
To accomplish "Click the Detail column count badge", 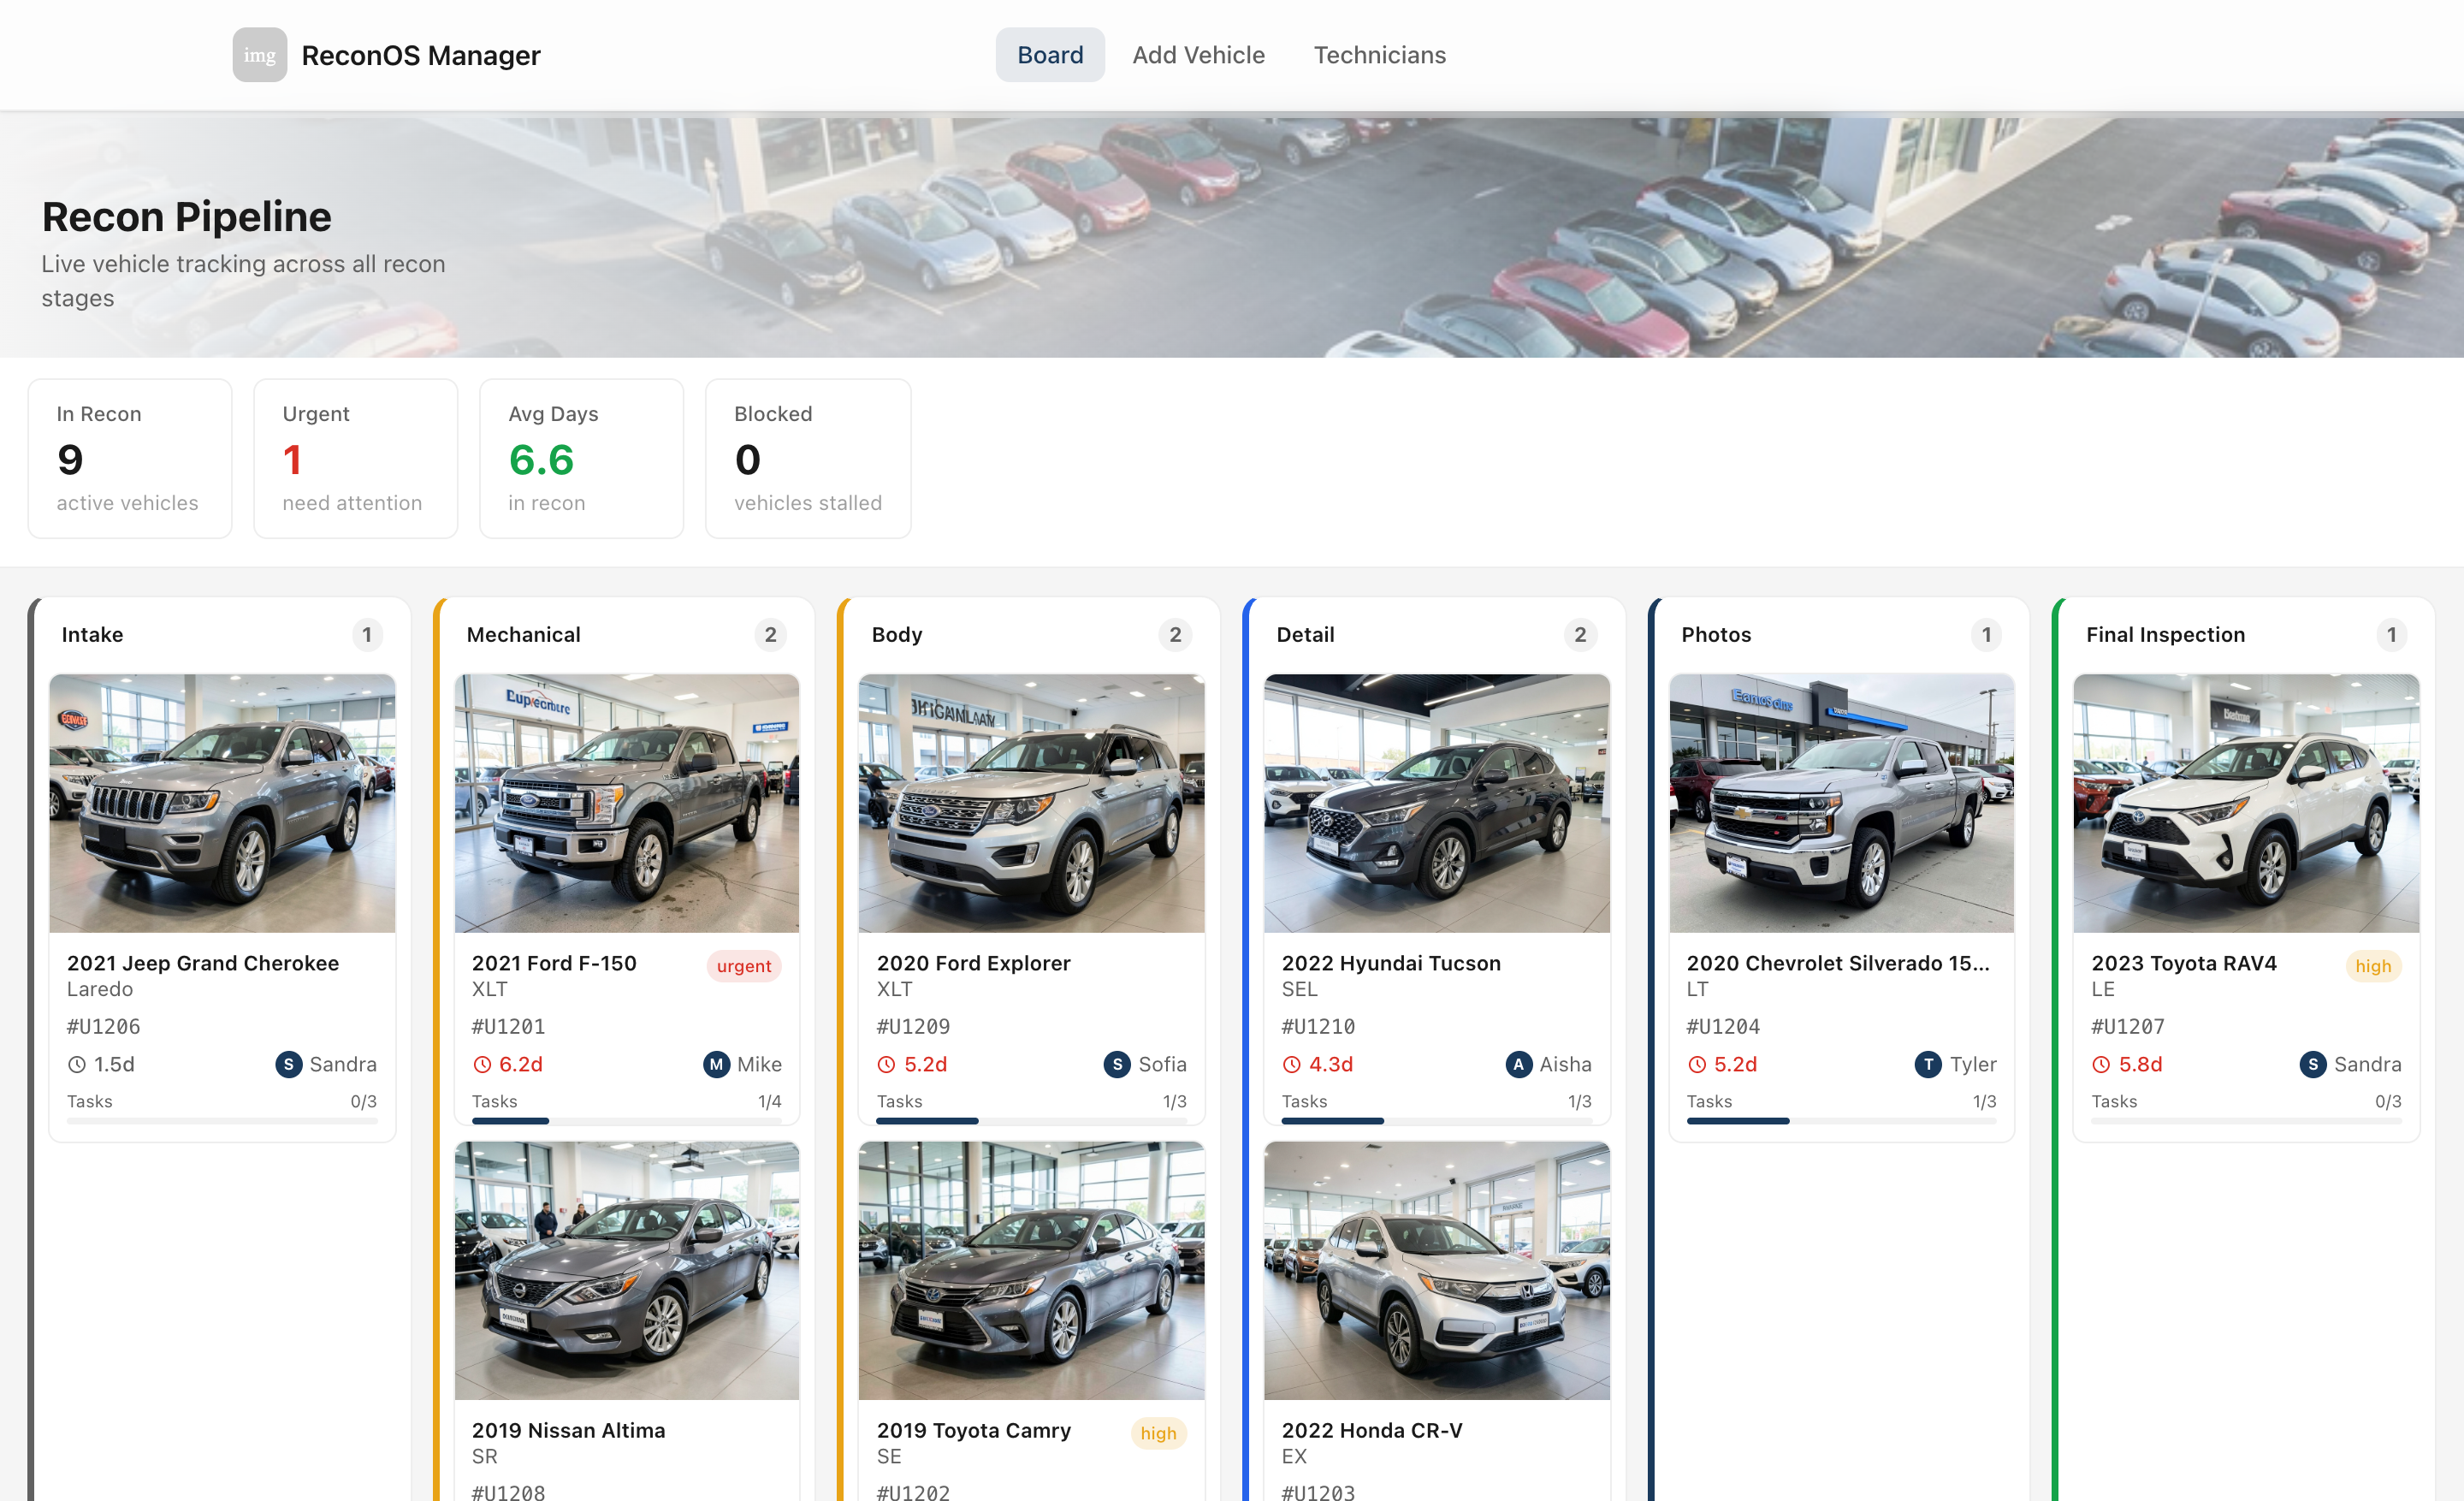I will coord(1580,635).
